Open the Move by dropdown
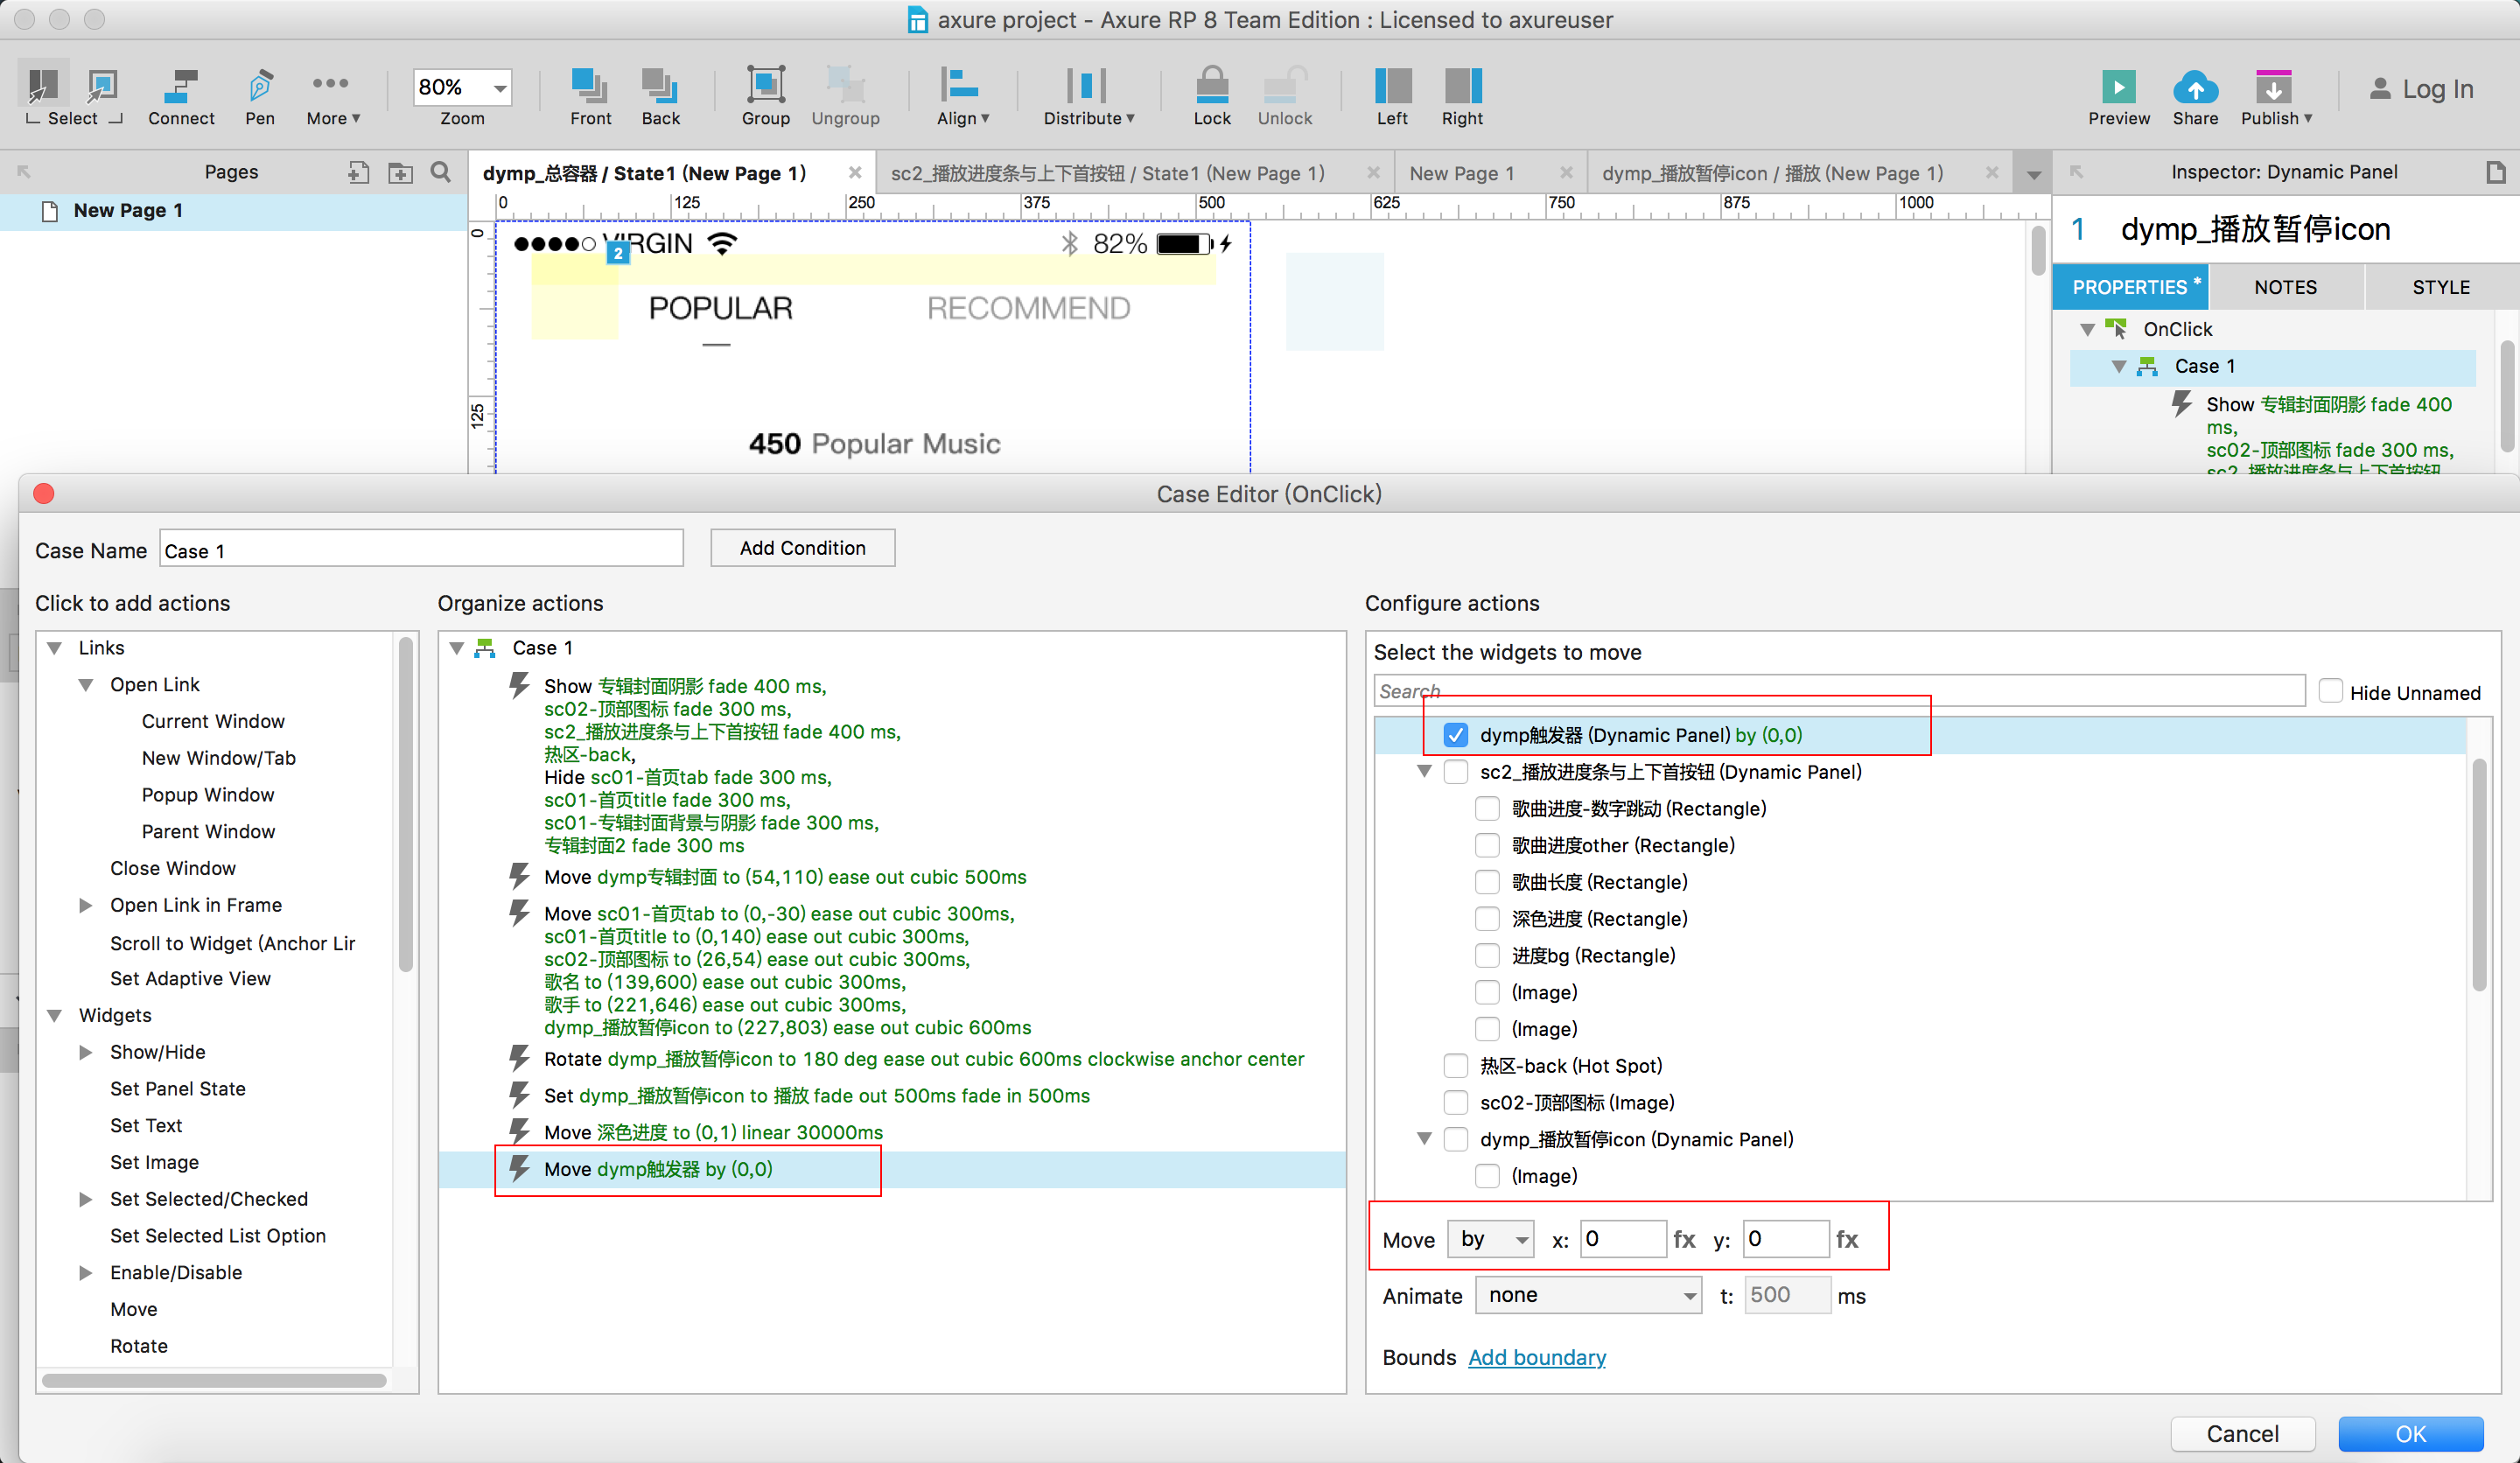 pyautogui.click(x=1491, y=1240)
